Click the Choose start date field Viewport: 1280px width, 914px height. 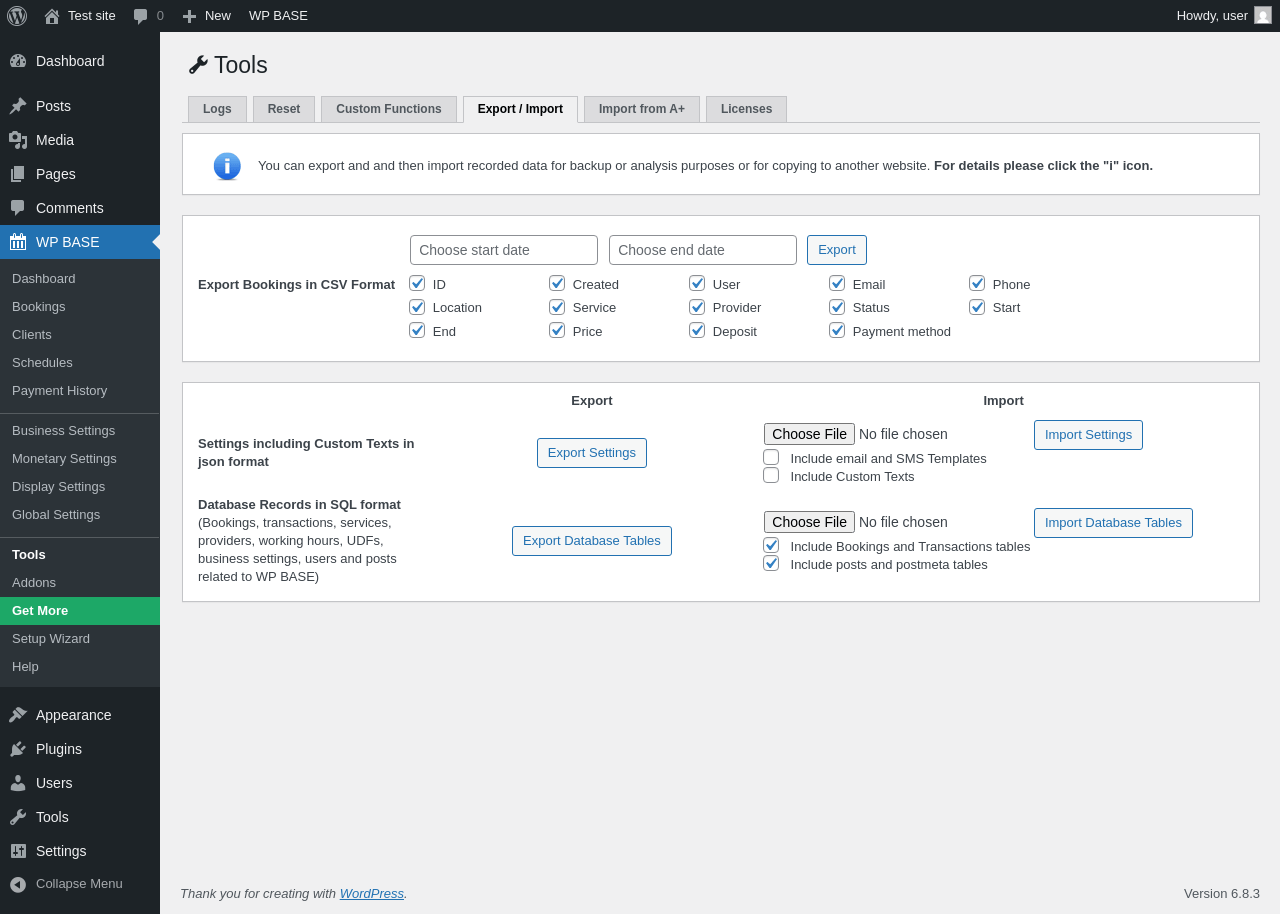point(504,250)
